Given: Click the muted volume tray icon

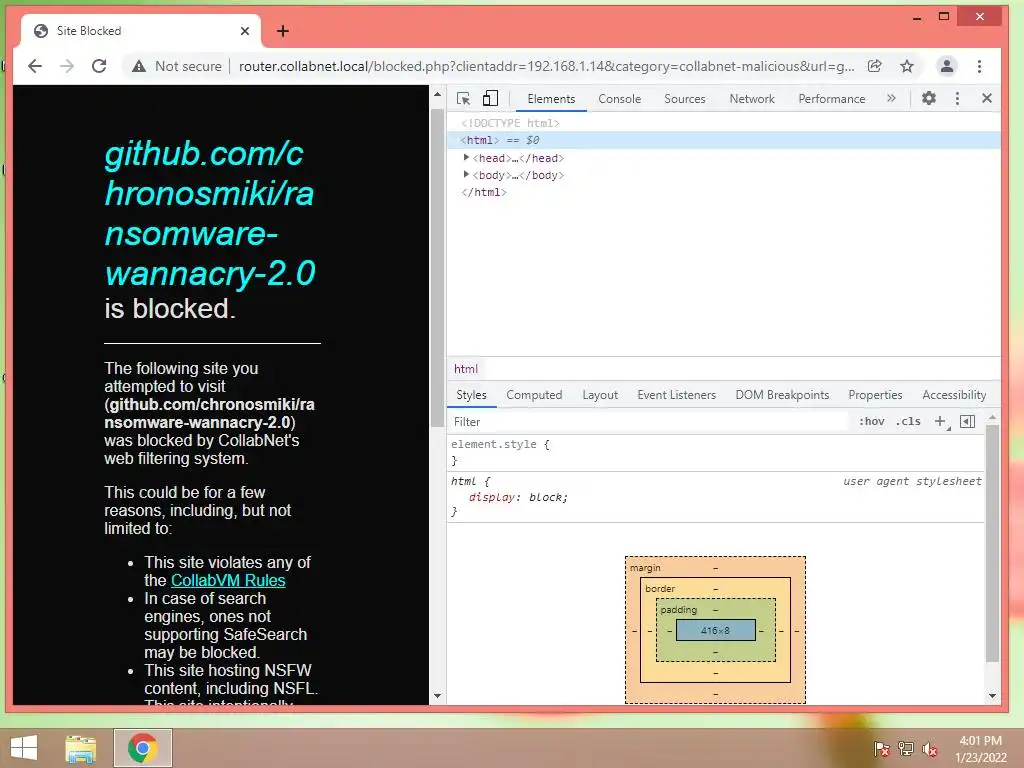Looking at the screenshot, I should (x=930, y=749).
